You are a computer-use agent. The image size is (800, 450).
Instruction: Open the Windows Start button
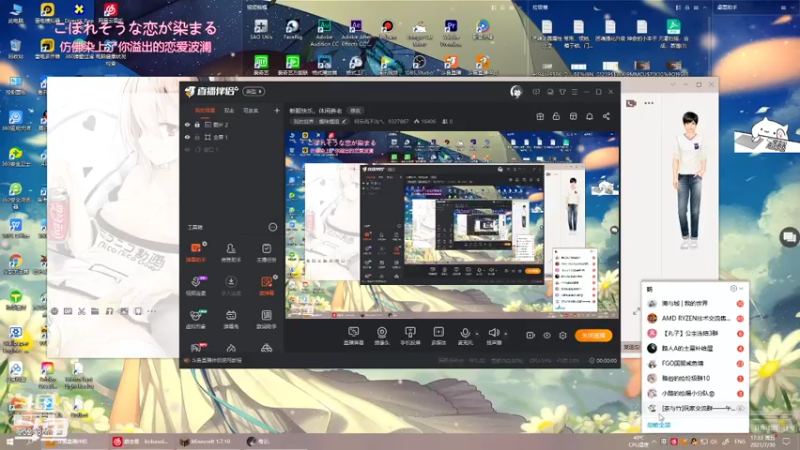point(10,441)
